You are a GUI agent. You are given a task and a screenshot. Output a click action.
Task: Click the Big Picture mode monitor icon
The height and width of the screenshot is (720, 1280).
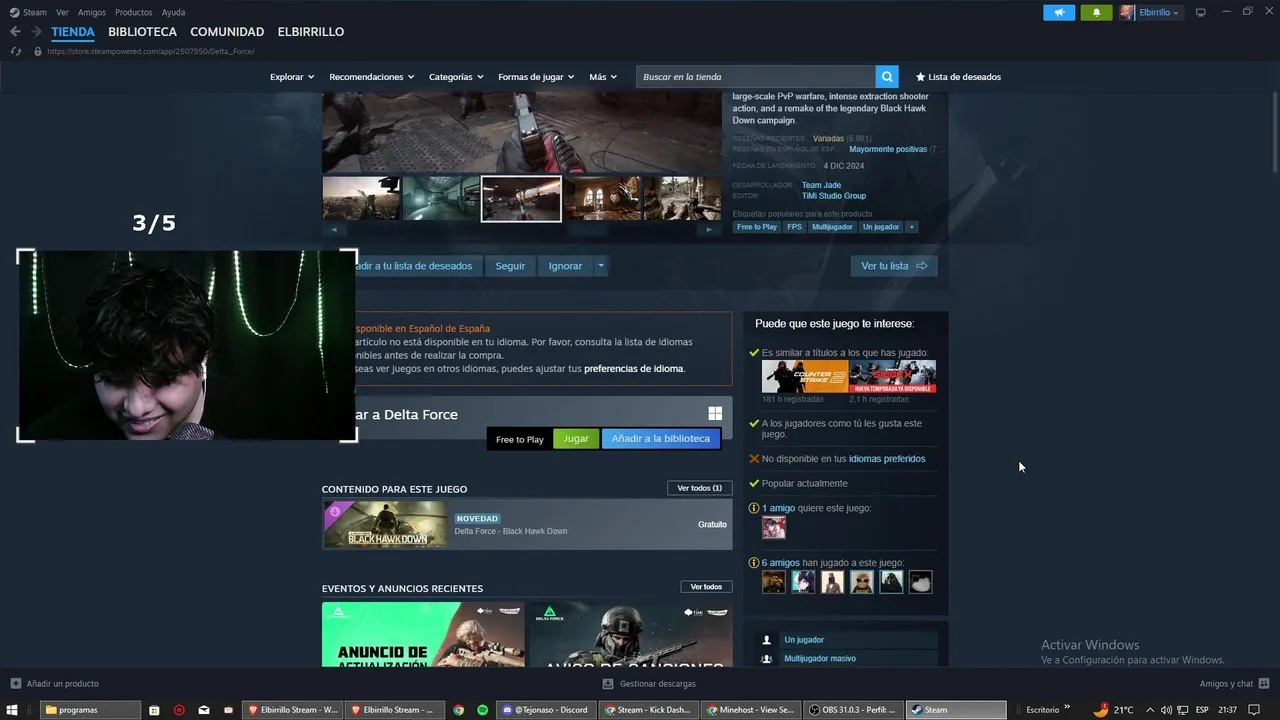1201,12
